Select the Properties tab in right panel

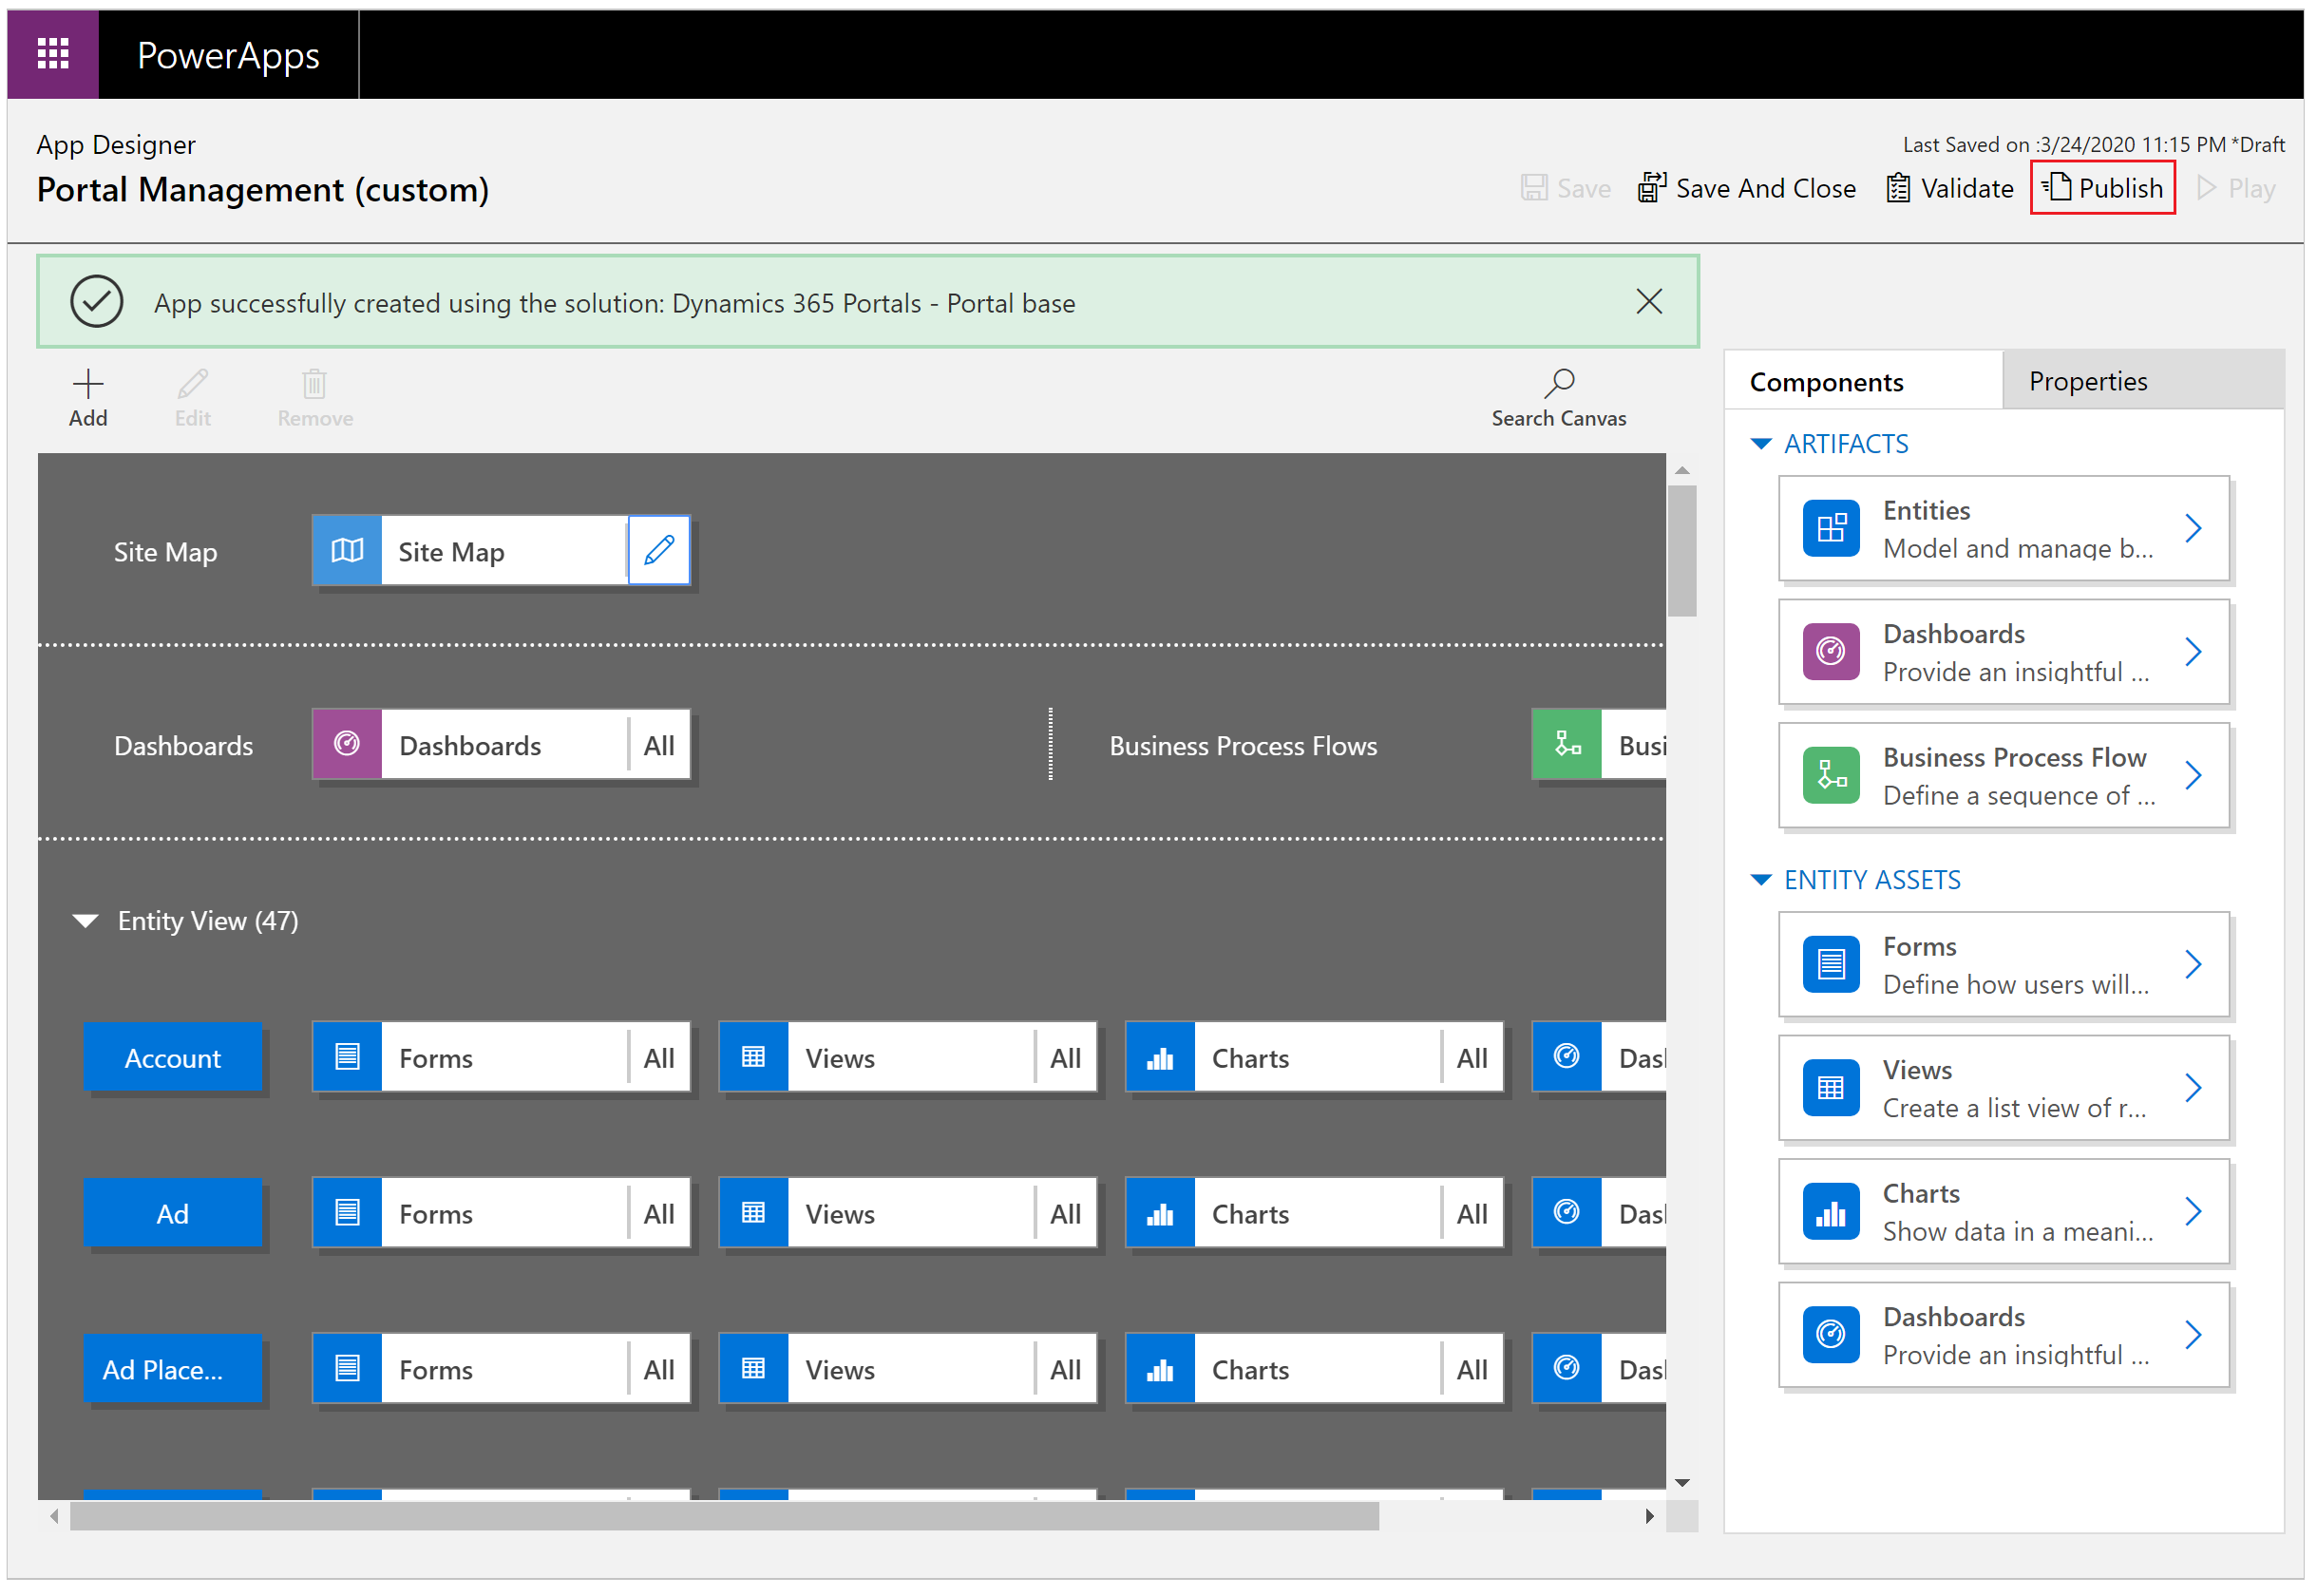2088,379
